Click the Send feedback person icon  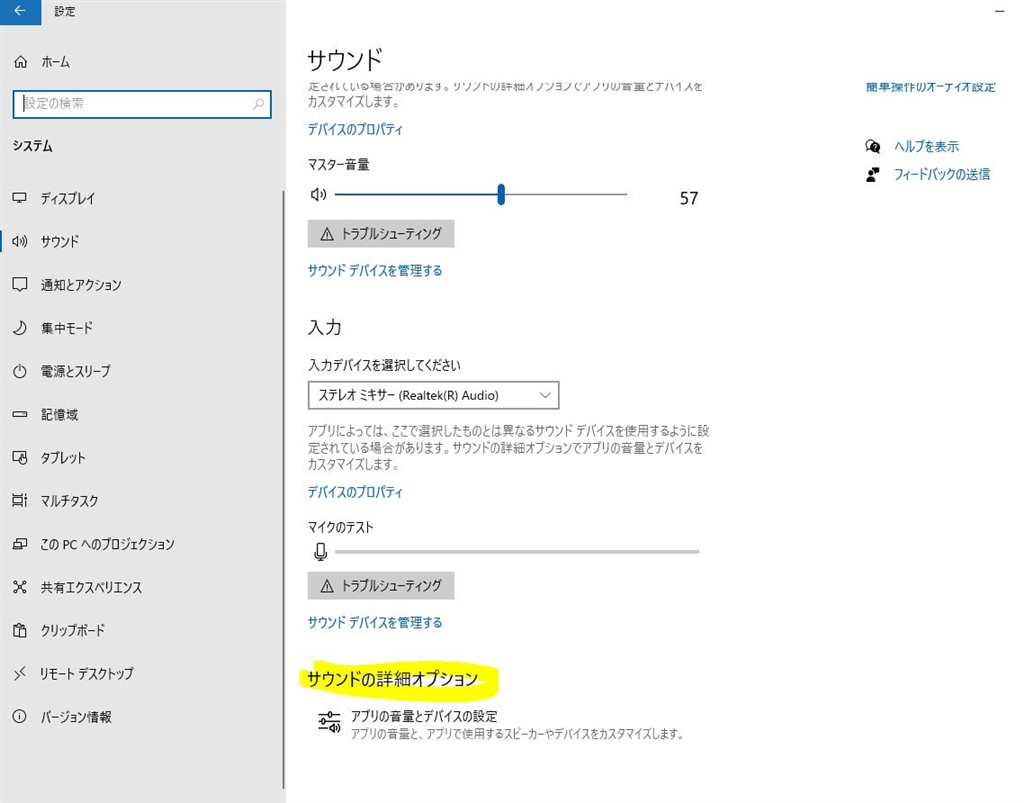click(x=872, y=174)
